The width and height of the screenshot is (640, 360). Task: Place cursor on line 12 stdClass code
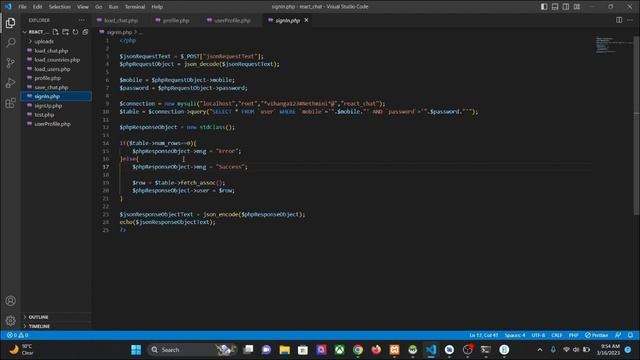pyautogui.click(x=217, y=127)
